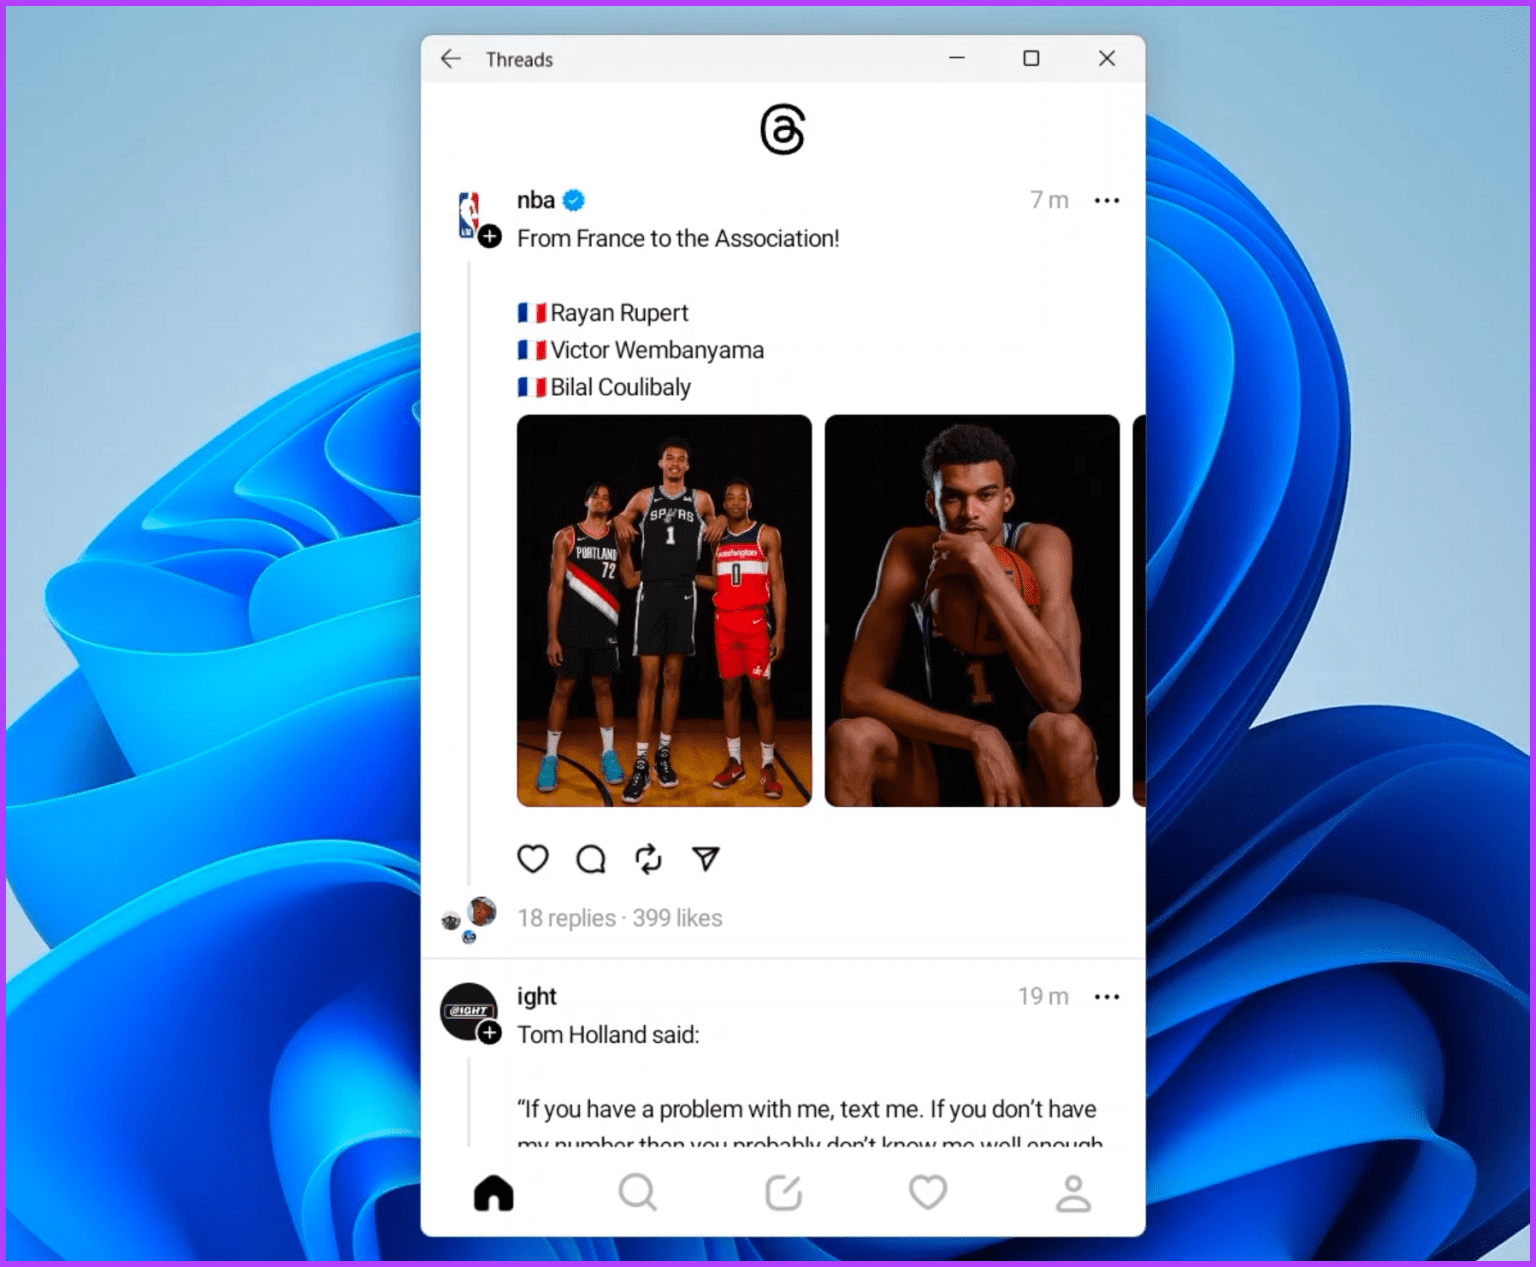Click the 'Tom Holland said:' text

tap(608, 1035)
